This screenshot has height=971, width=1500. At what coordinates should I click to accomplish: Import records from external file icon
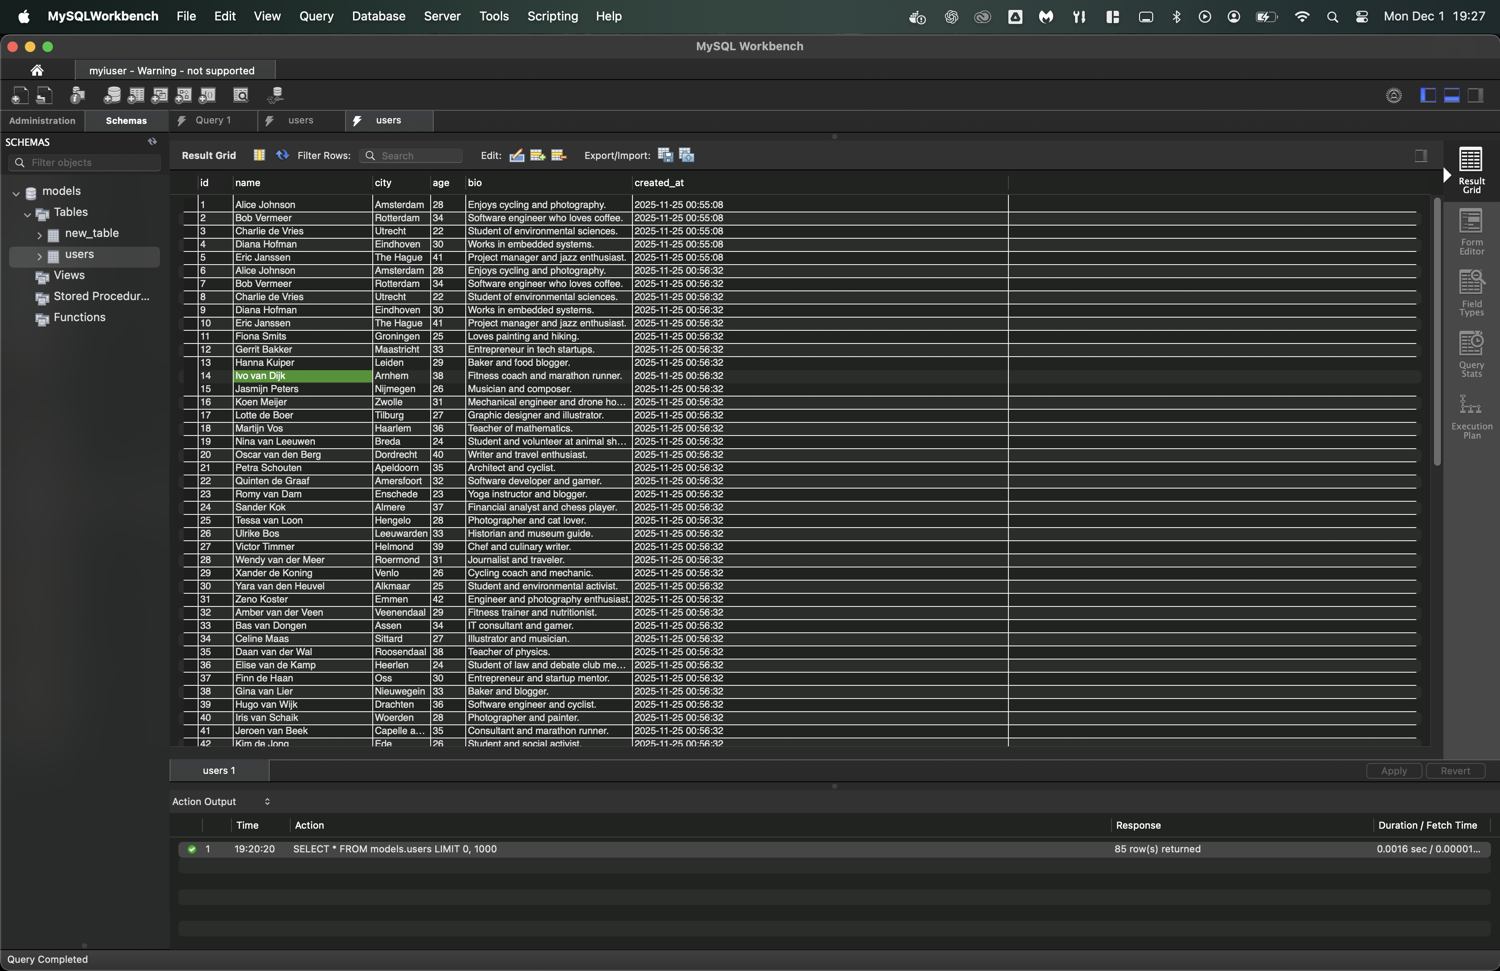[687, 155]
